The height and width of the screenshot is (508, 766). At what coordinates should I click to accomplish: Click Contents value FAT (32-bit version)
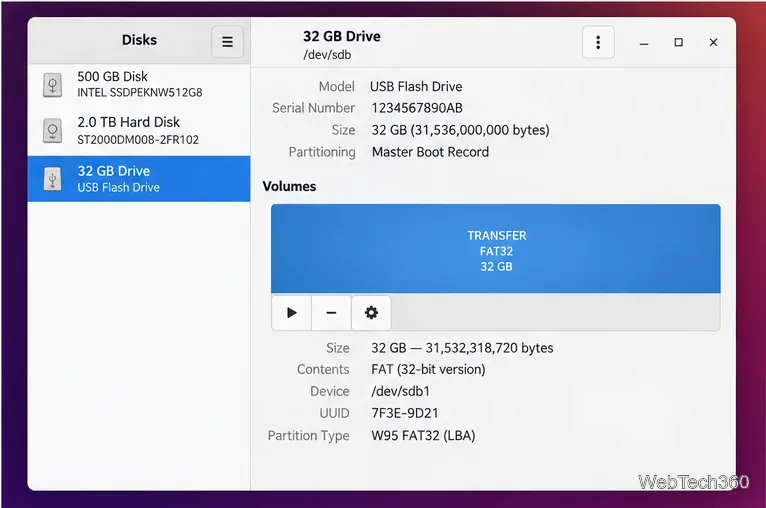428,369
